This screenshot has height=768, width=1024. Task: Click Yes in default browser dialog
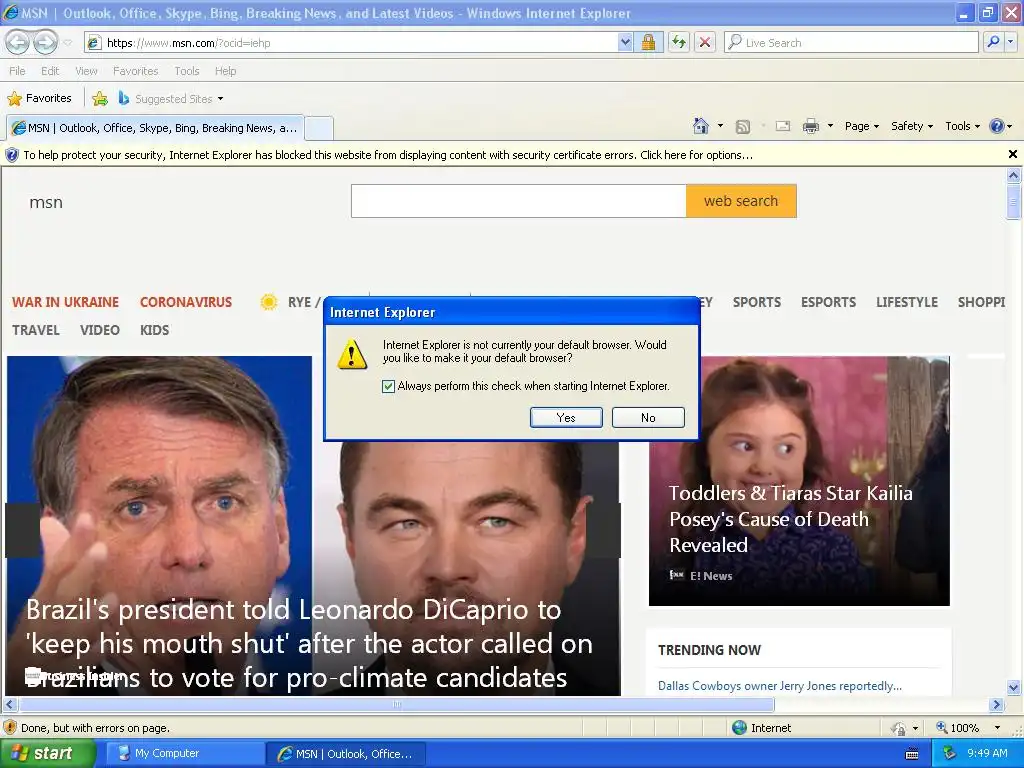(566, 418)
